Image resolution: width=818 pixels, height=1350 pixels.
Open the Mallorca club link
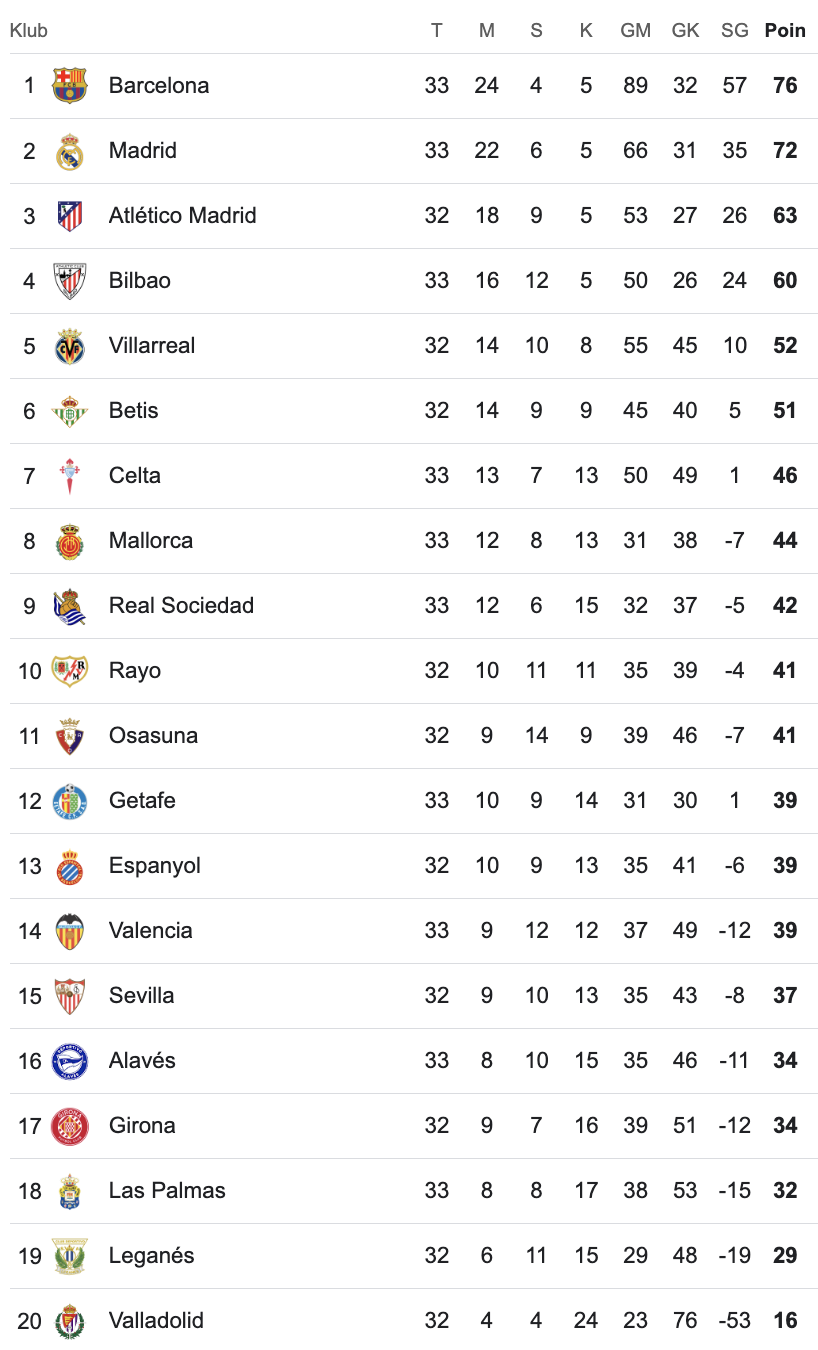(x=150, y=541)
